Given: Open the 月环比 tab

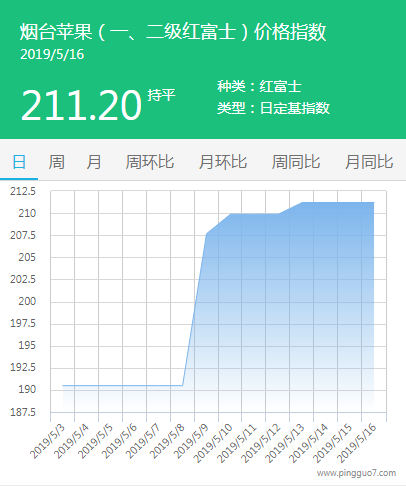Looking at the screenshot, I should click(x=223, y=162).
